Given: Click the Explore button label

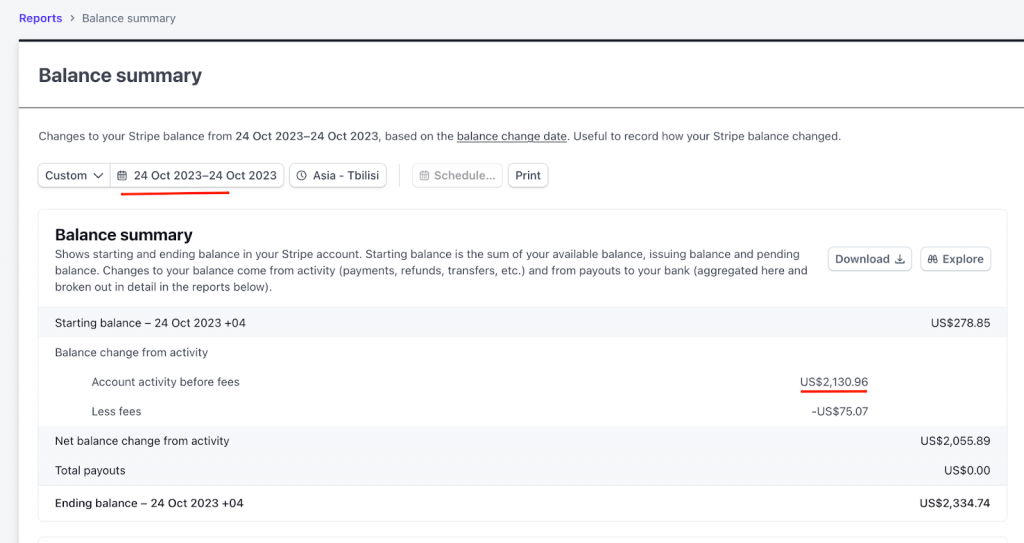Looking at the screenshot, I should pos(962,259).
